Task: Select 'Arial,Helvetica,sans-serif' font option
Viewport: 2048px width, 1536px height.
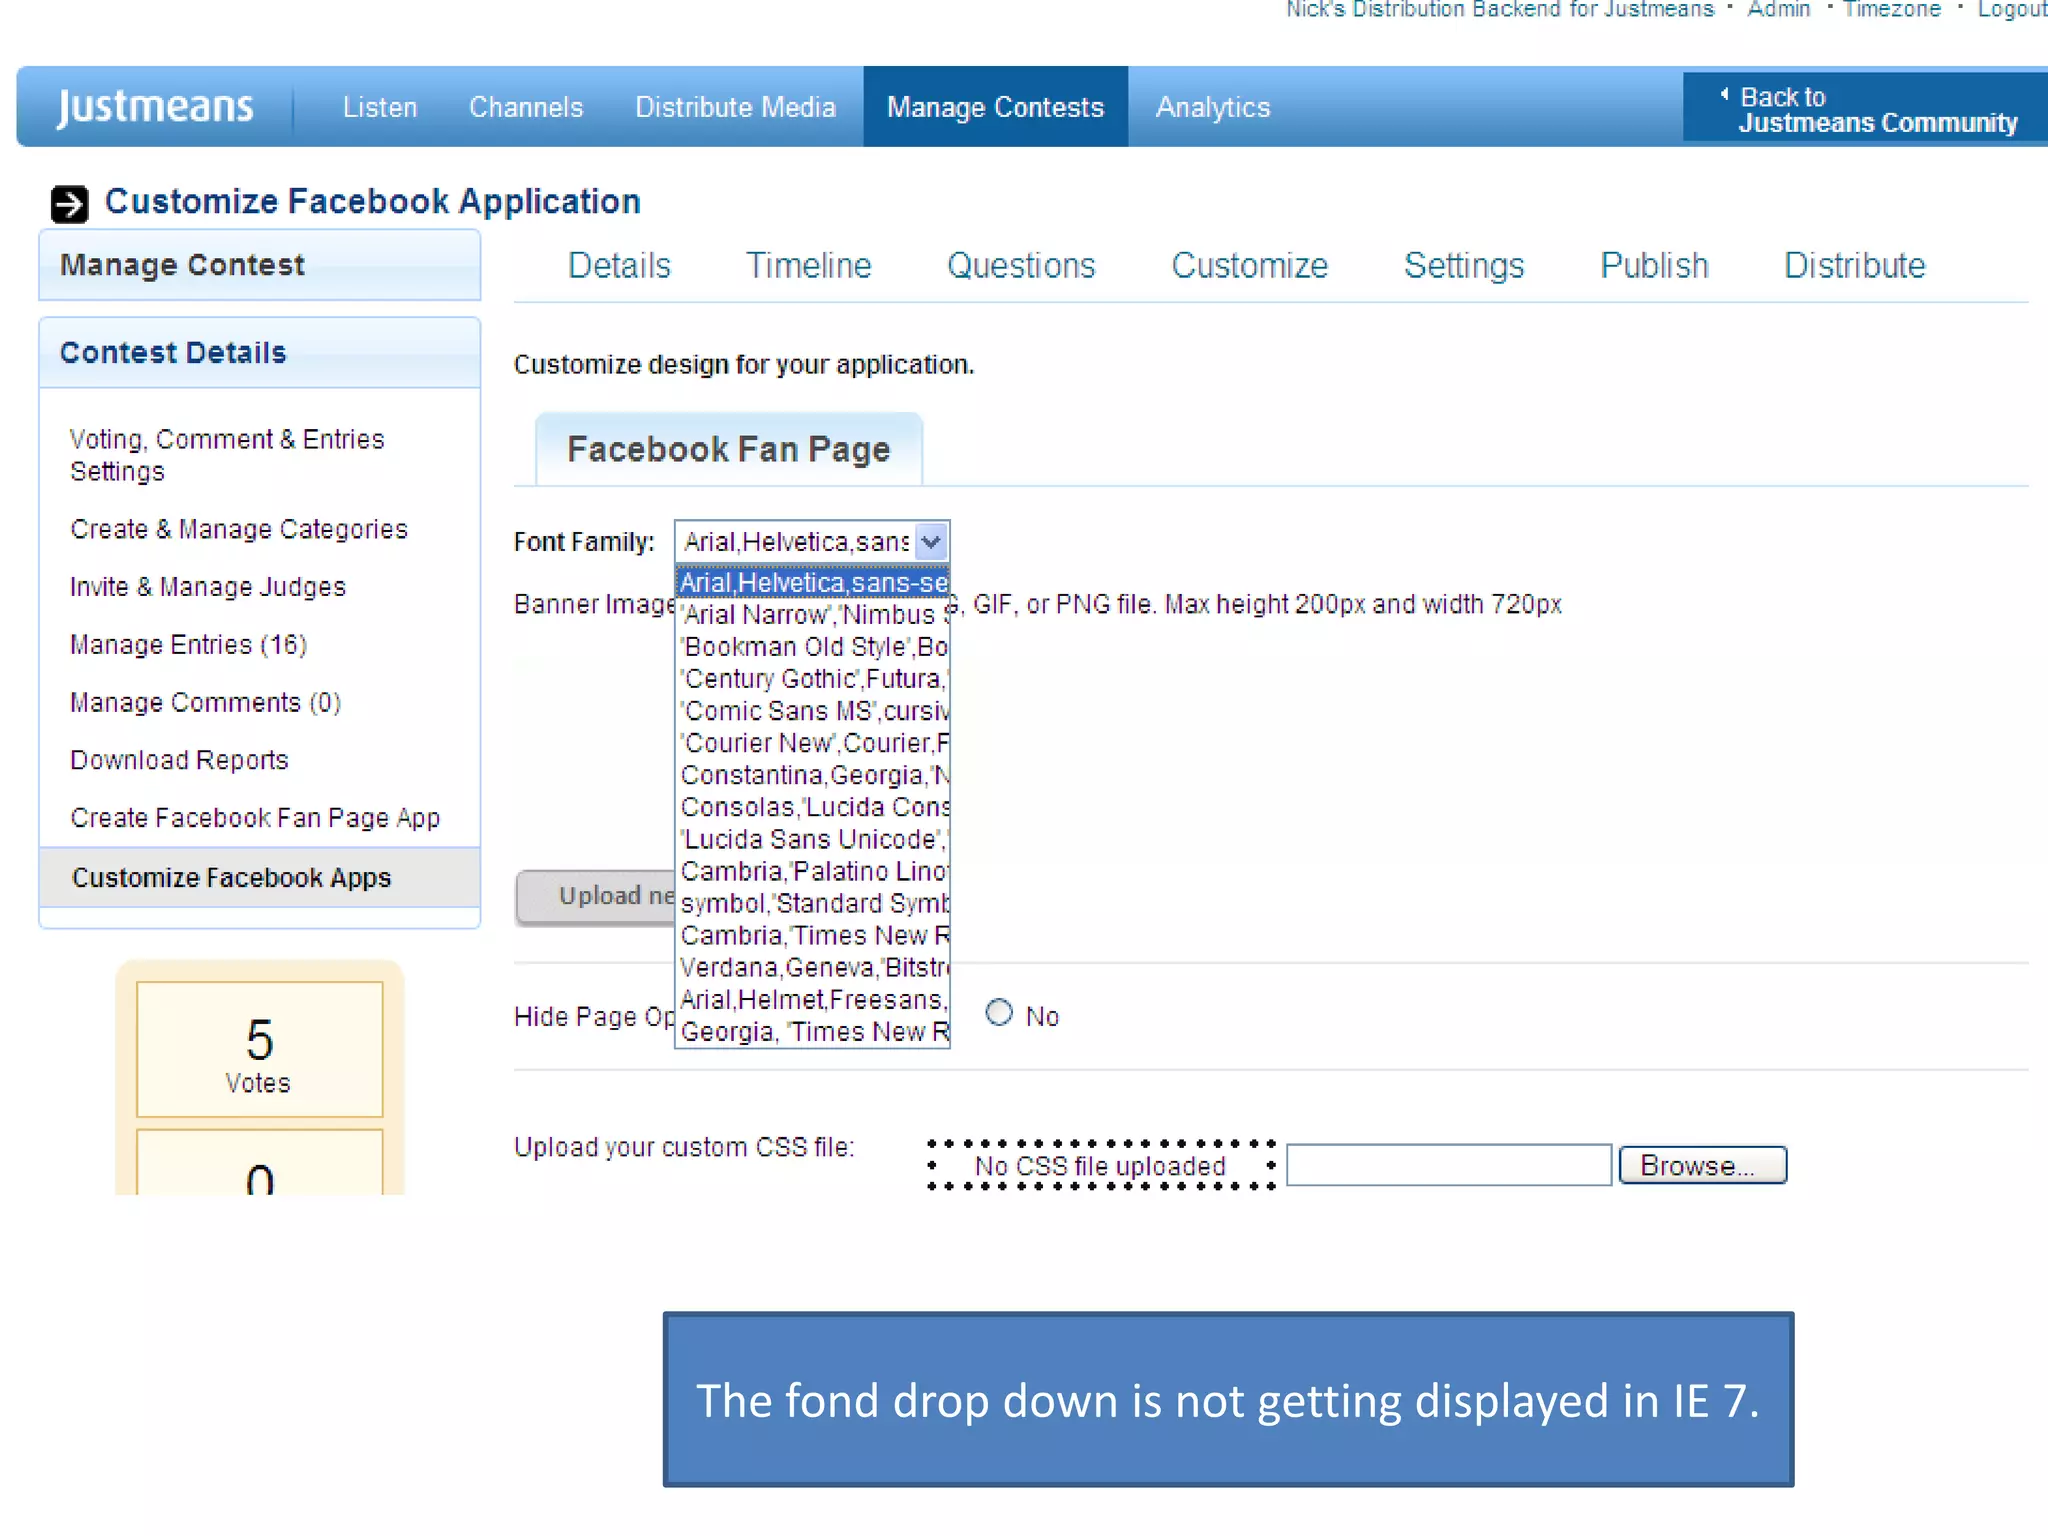Action: click(x=813, y=583)
